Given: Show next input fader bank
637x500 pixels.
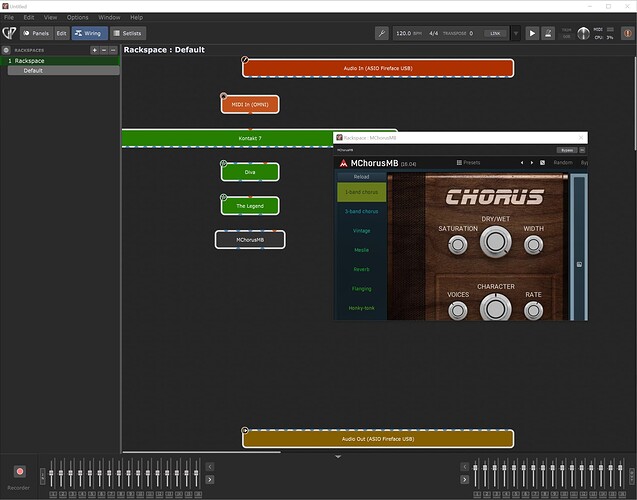Looking at the screenshot, I should (210, 480).
